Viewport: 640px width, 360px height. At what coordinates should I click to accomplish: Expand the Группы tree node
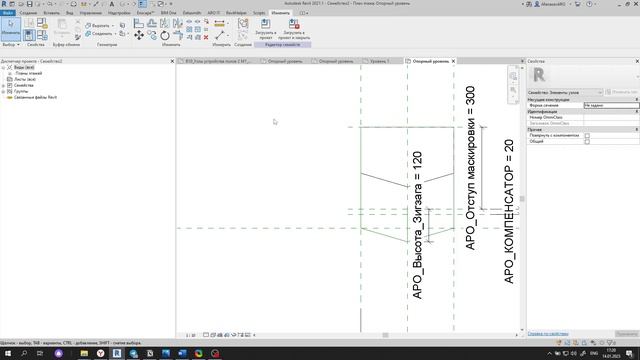point(3,91)
